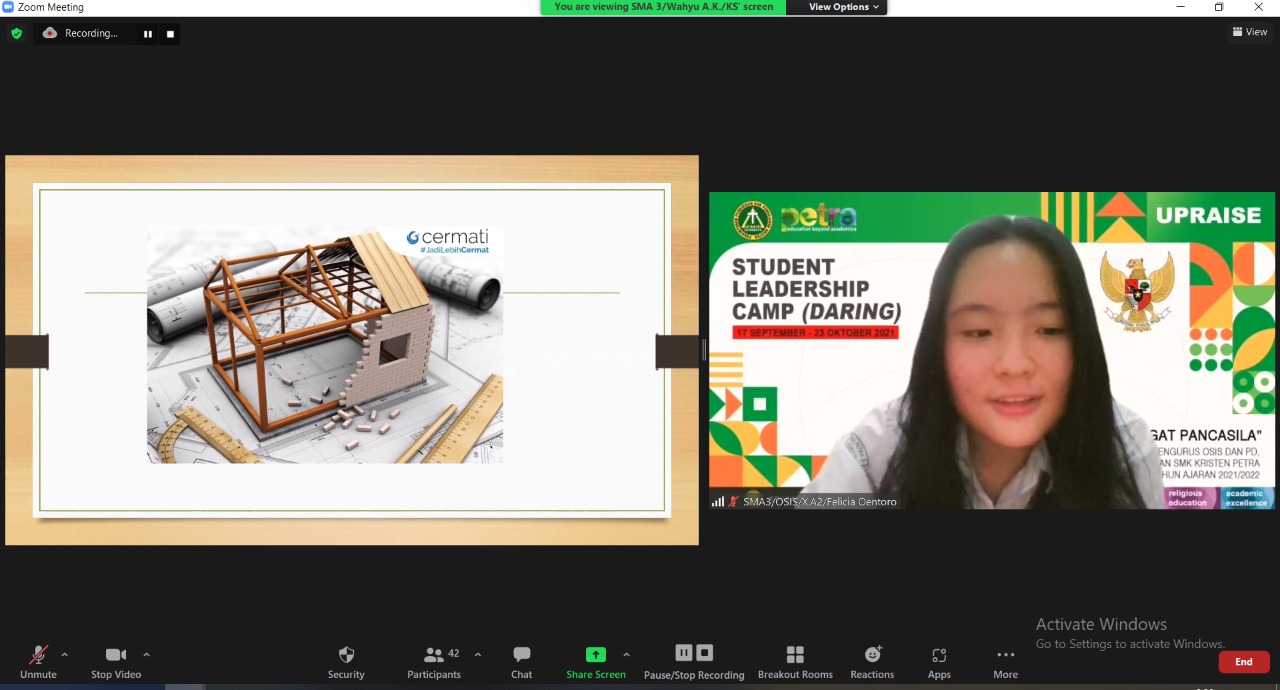The width and height of the screenshot is (1280, 690).
Task: Pause recording in the bottom toolbar
Action: 684,653
